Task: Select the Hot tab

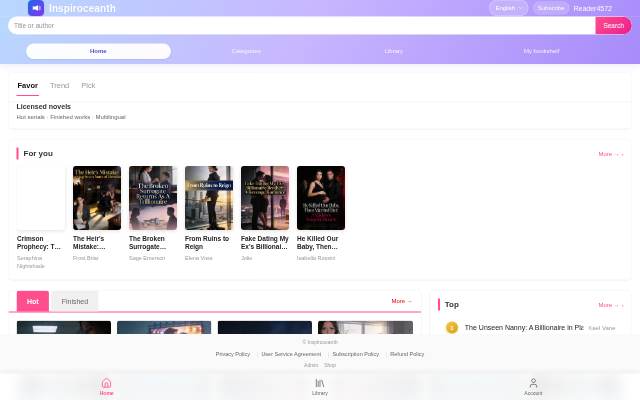Action: point(33,302)
